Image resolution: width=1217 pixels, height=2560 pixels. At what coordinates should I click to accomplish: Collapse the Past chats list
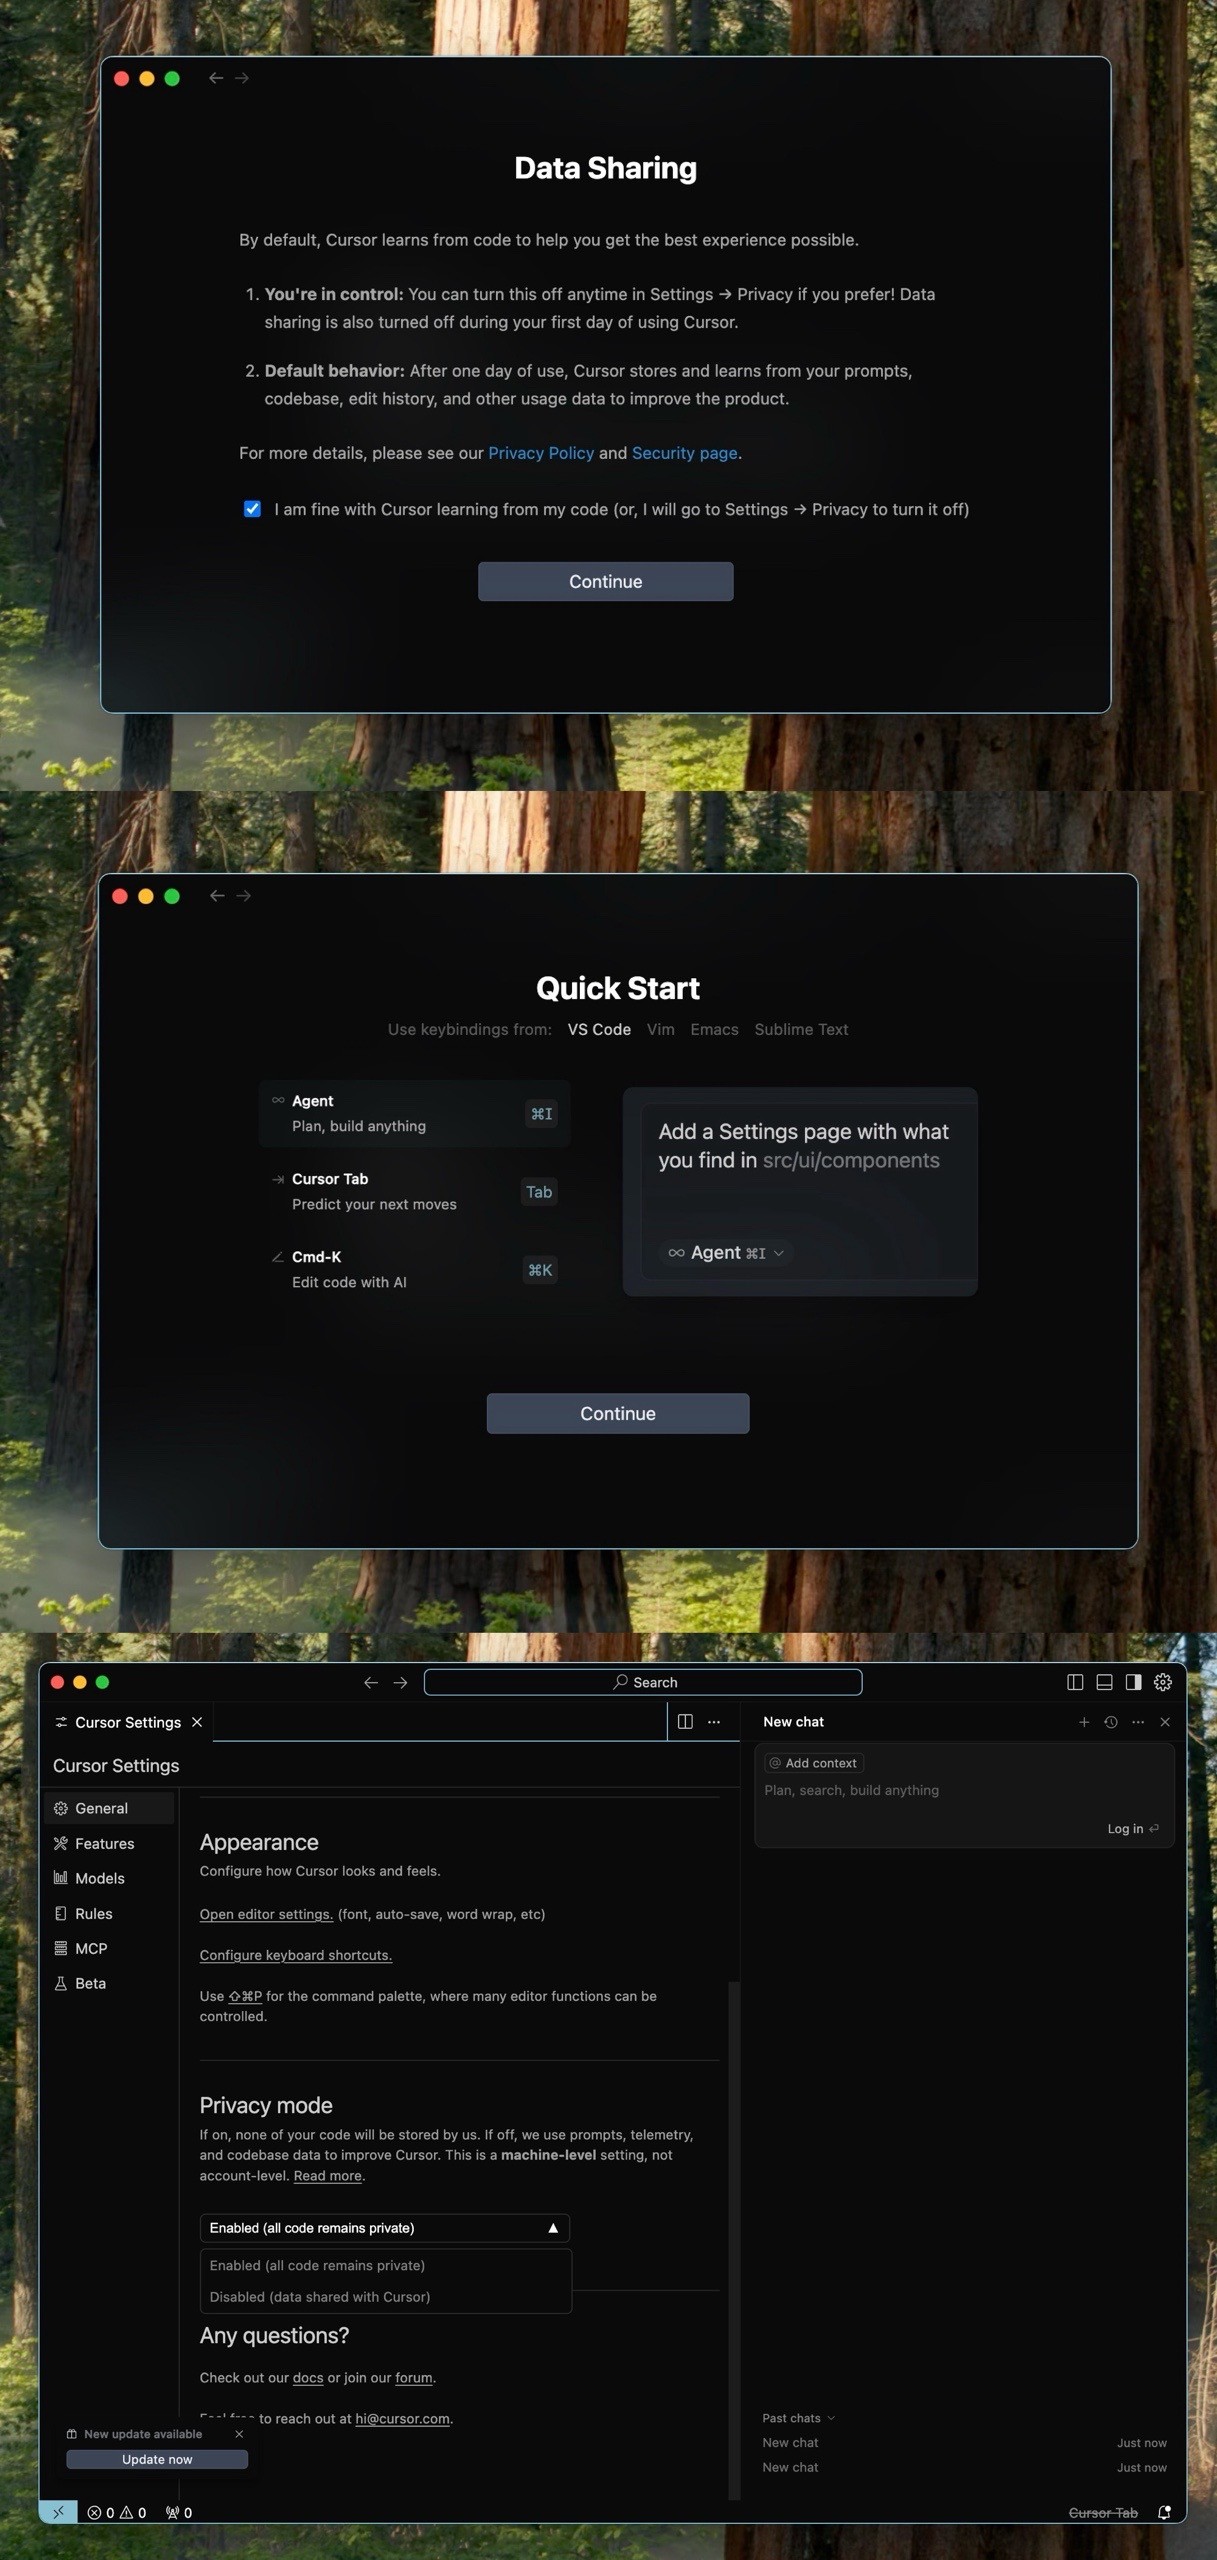point(798,2418)
